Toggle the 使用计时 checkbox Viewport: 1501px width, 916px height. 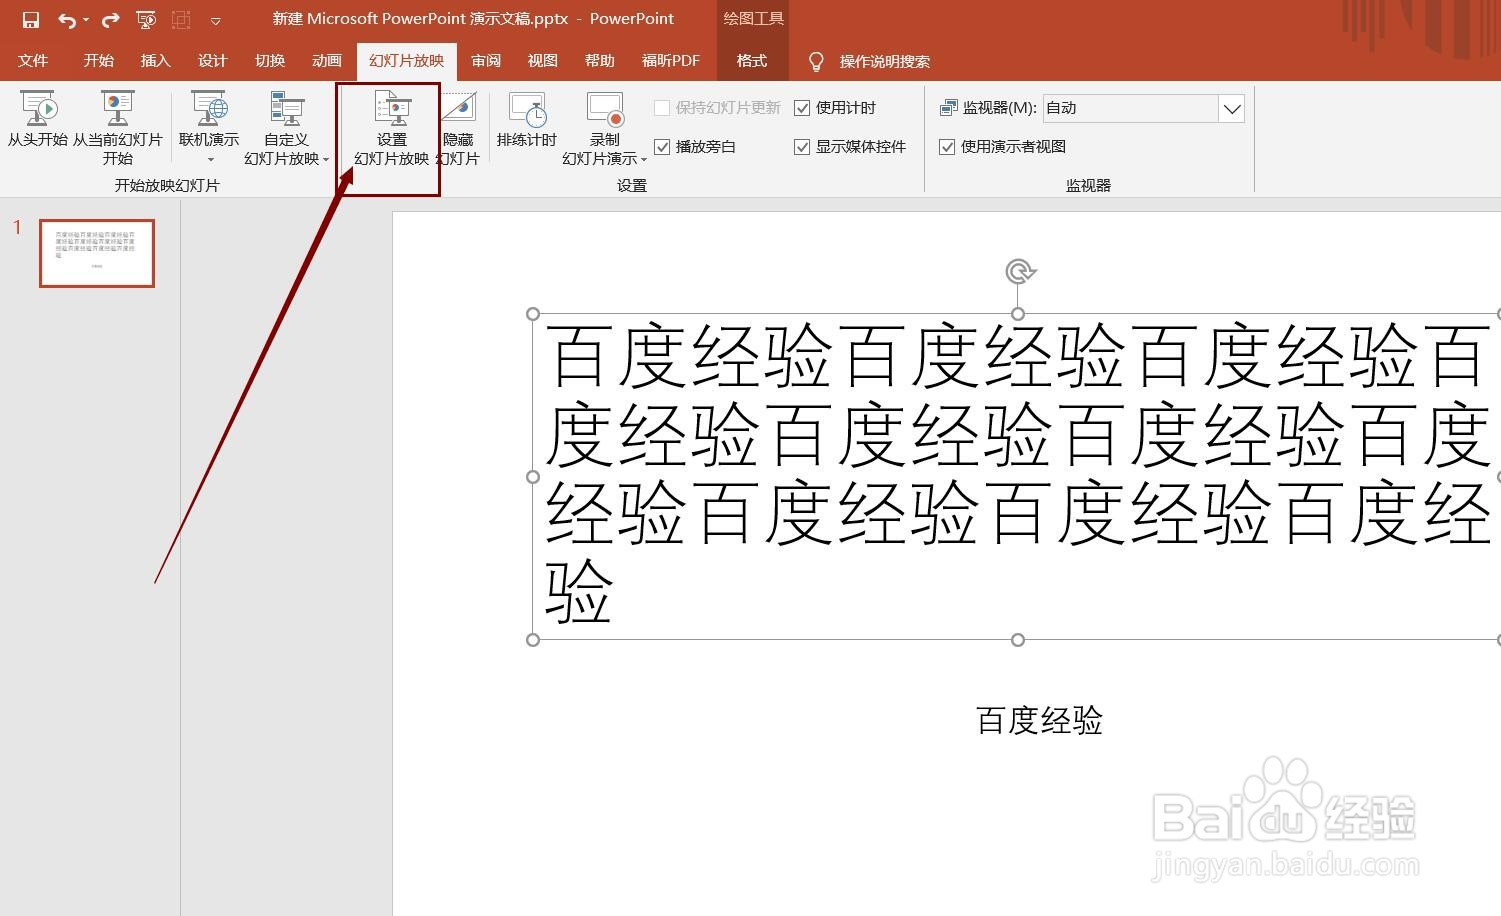pos(802,108)
